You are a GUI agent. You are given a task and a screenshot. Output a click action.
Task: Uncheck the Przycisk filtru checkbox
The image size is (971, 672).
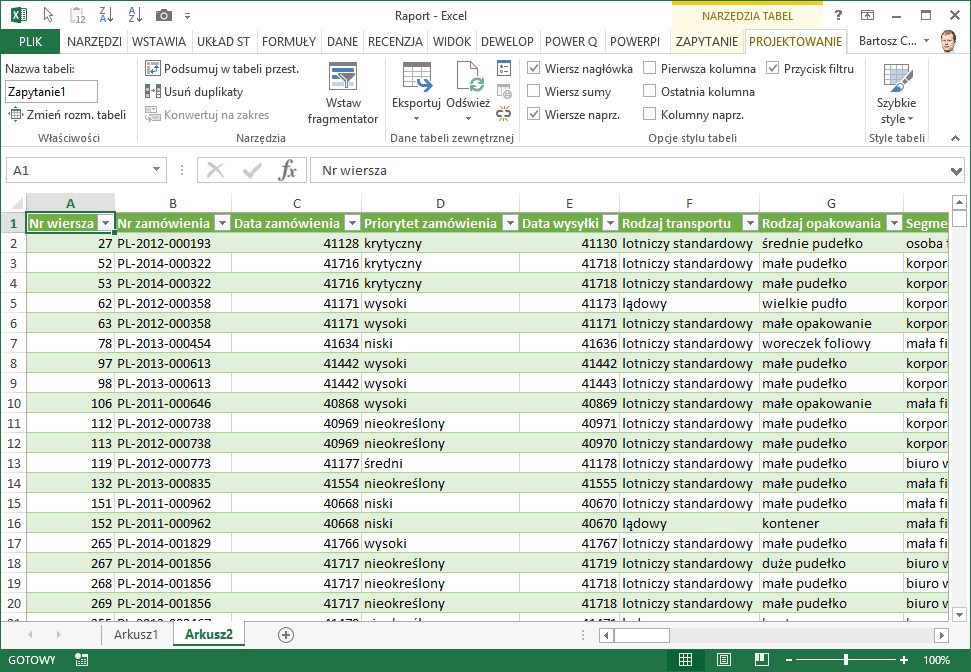tap(773, 68)
